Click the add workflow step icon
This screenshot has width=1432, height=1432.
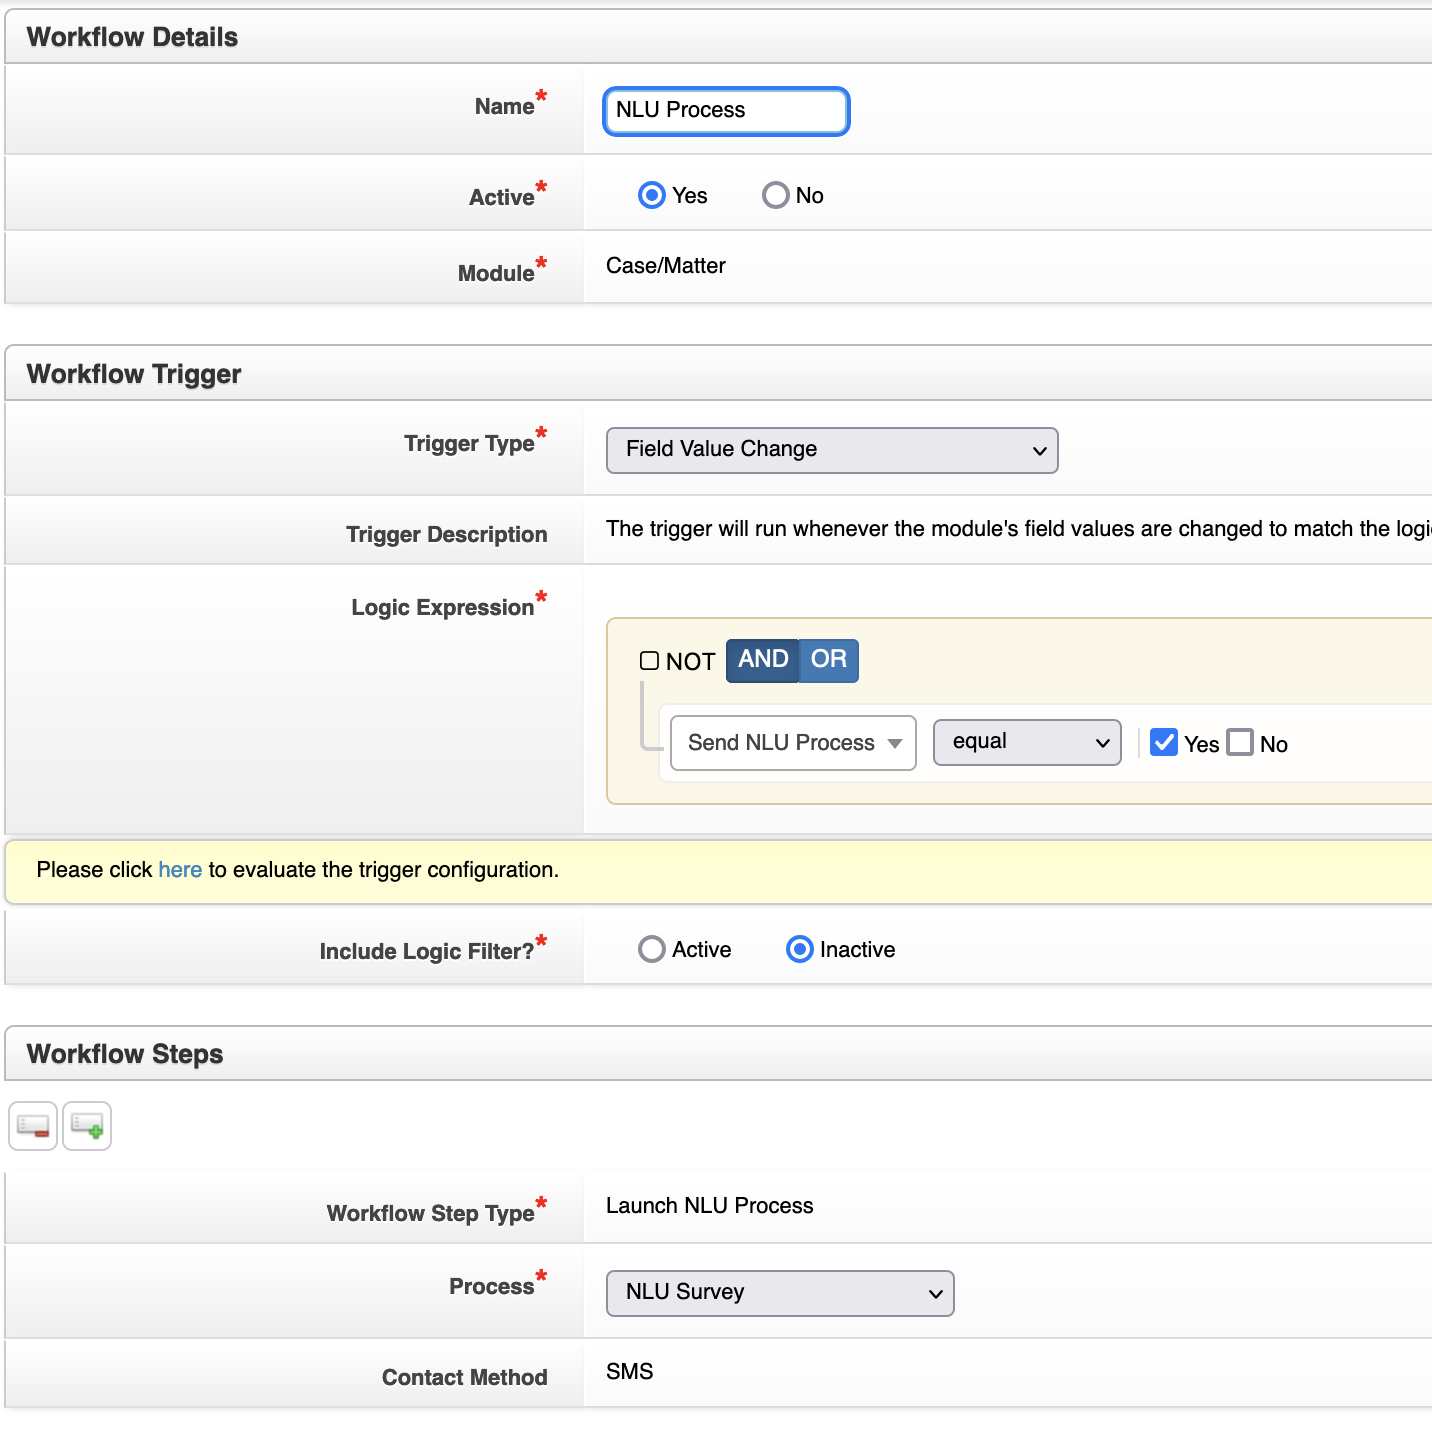click(87, 1126)
